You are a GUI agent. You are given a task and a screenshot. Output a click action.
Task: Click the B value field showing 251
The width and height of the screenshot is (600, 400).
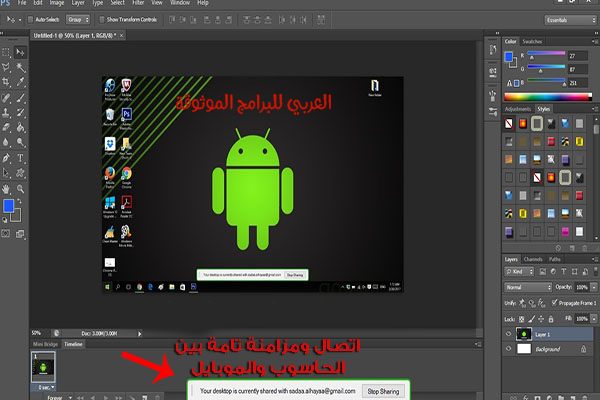(x=578, y=83)
